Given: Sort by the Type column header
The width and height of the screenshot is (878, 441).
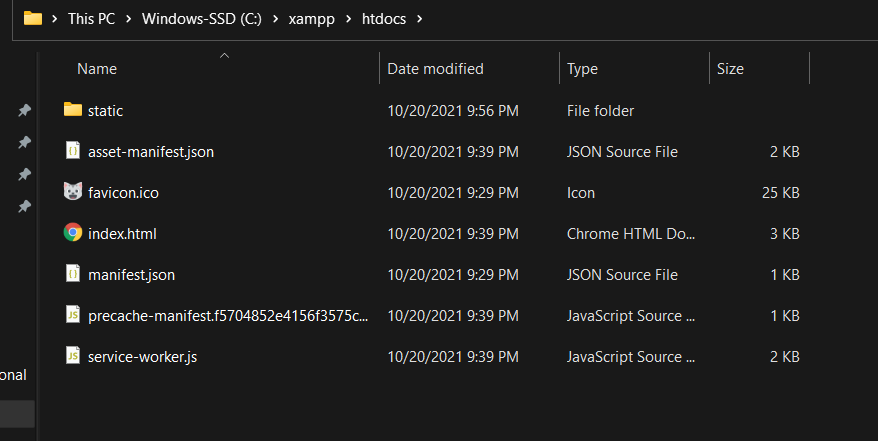Looking at the screenshot, I should tap(582, 69).
